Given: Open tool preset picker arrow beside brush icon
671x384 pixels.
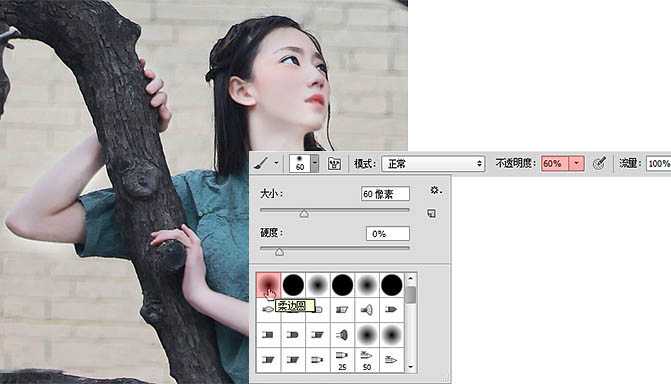Looking at the screenshot, I should click(x=276, y=163).
